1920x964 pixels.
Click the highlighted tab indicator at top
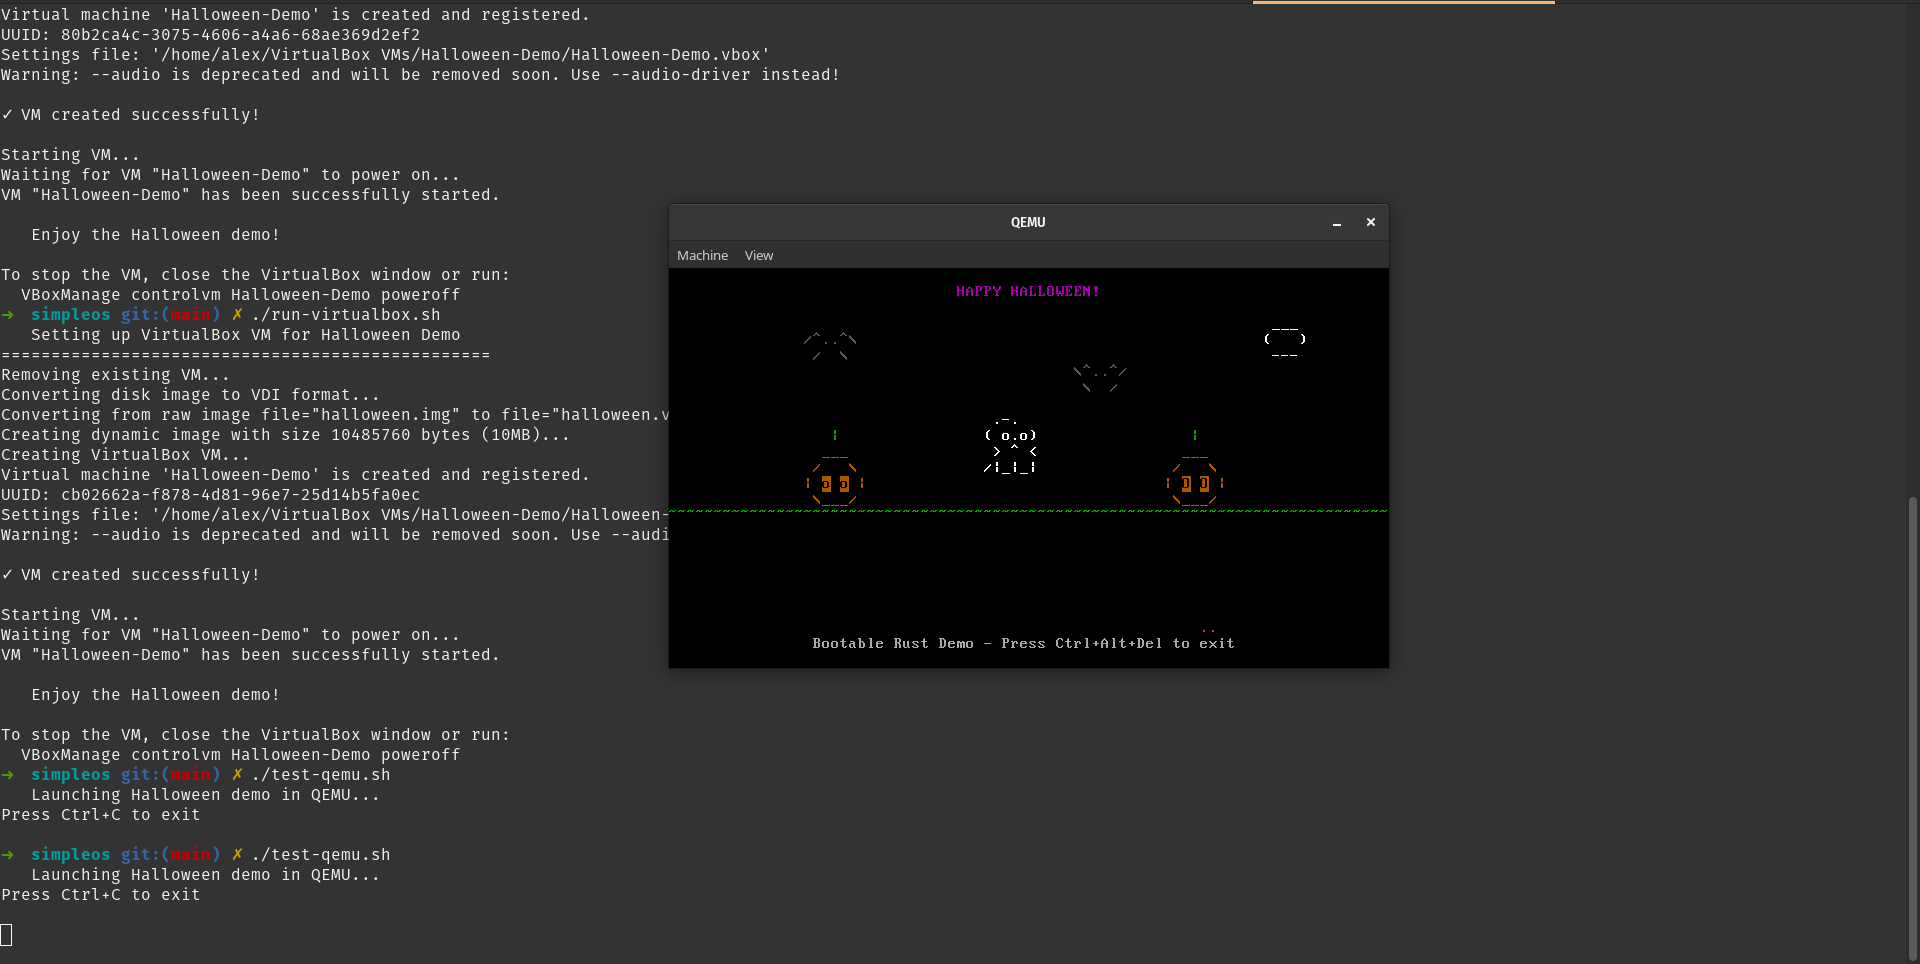click(1403, 3)
